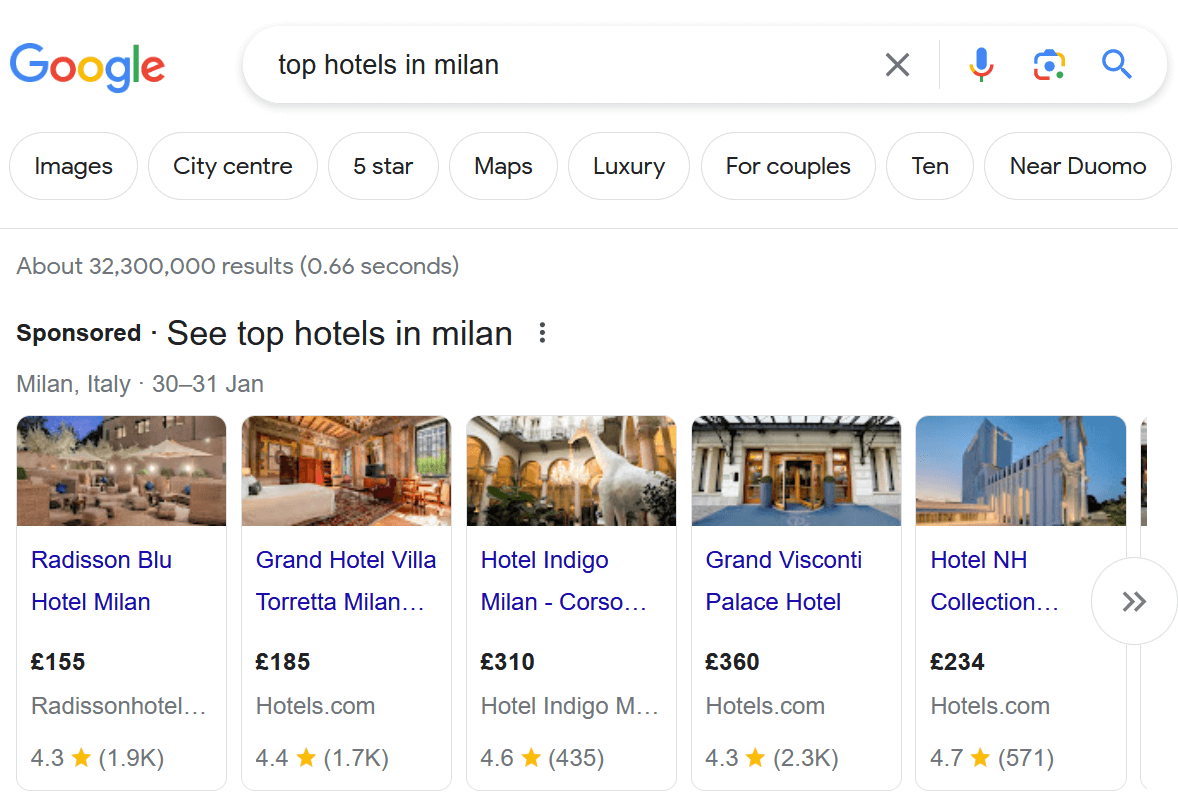Start a voice search with the microphone icon
The image size is (1178, 802).
pos(981,64)
